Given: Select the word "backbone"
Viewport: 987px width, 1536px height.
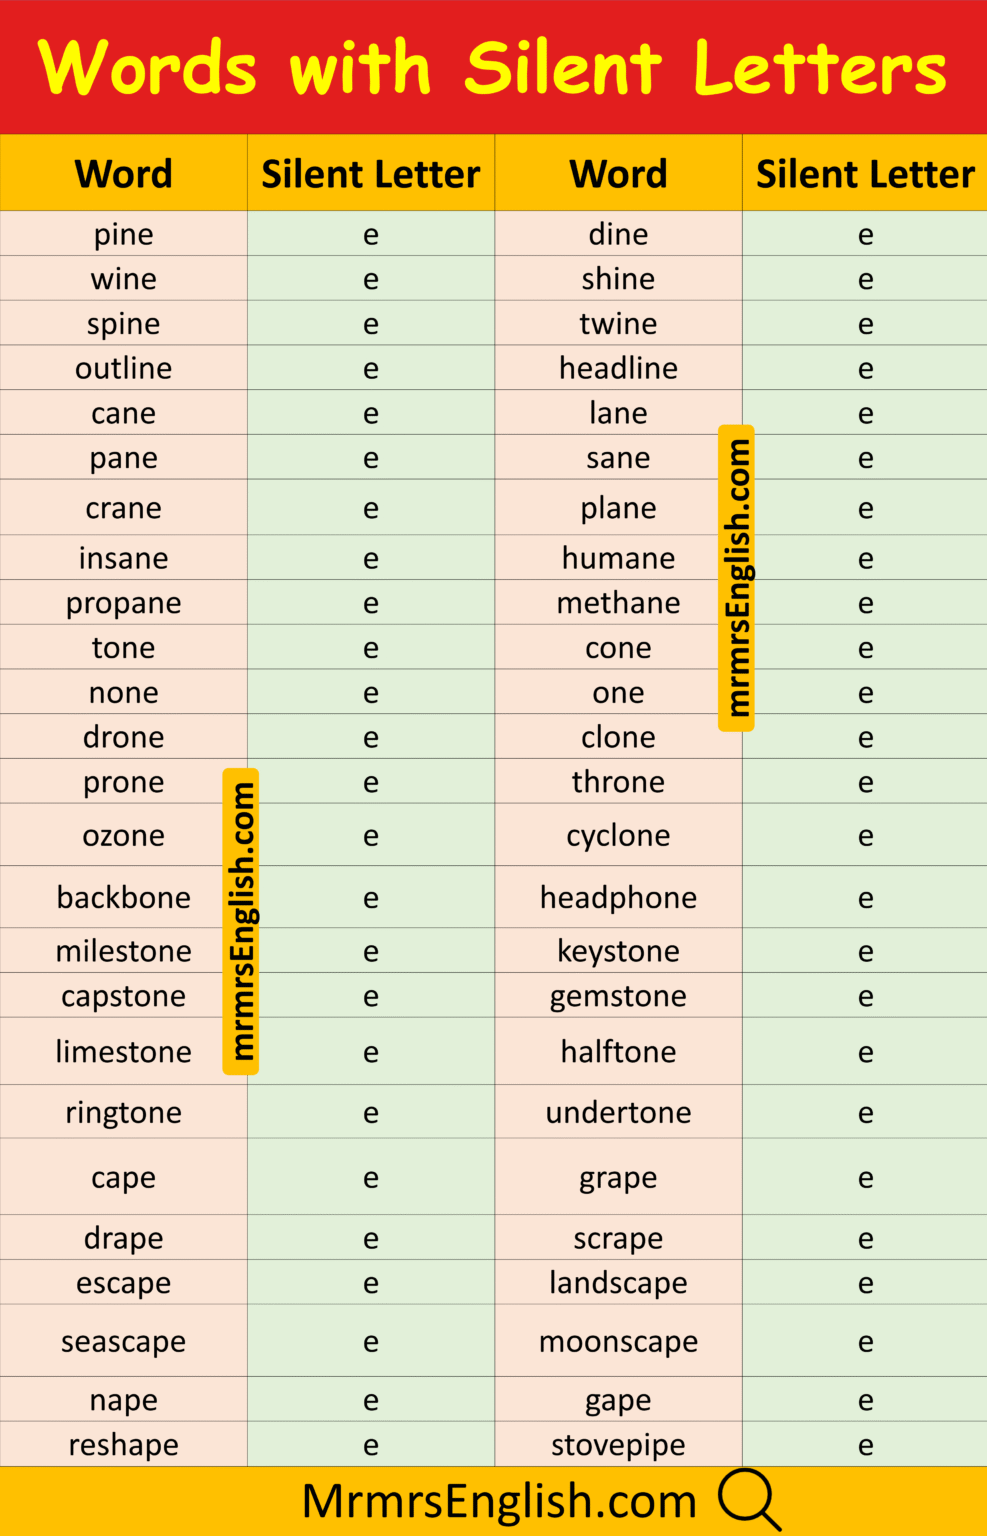Looking at the screenshot, I should point(123,897).
